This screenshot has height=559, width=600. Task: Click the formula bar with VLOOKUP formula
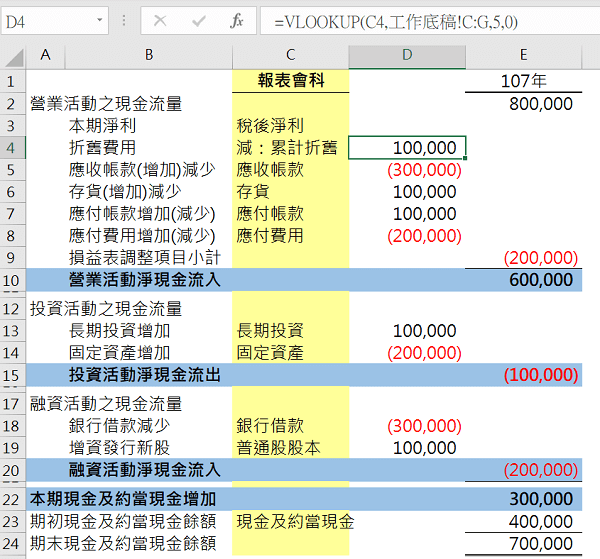430,22
